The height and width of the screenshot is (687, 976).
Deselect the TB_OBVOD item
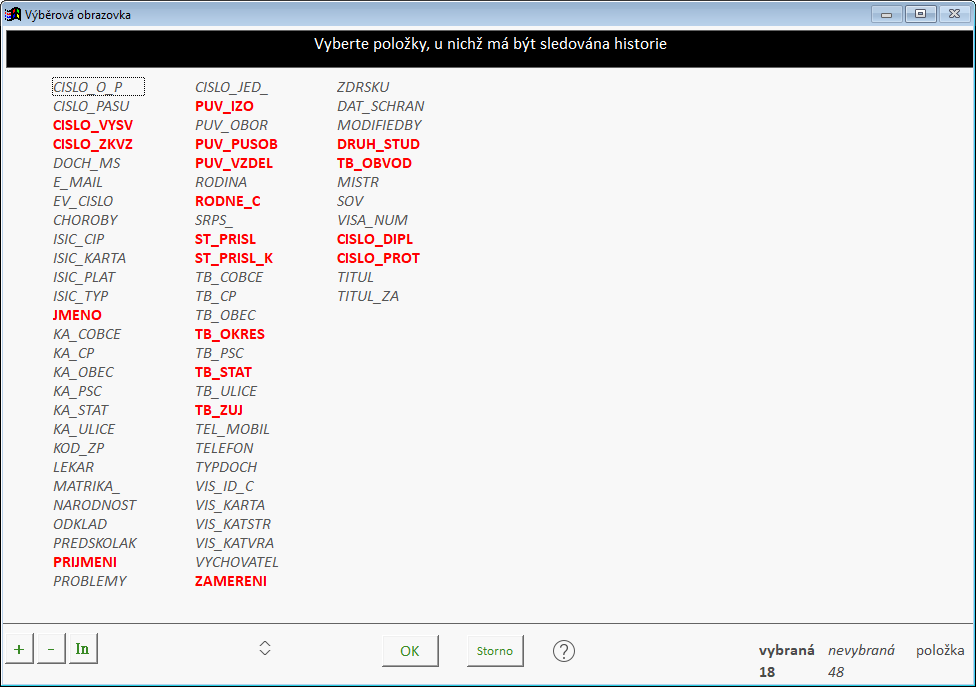click(x=374, y=163)
